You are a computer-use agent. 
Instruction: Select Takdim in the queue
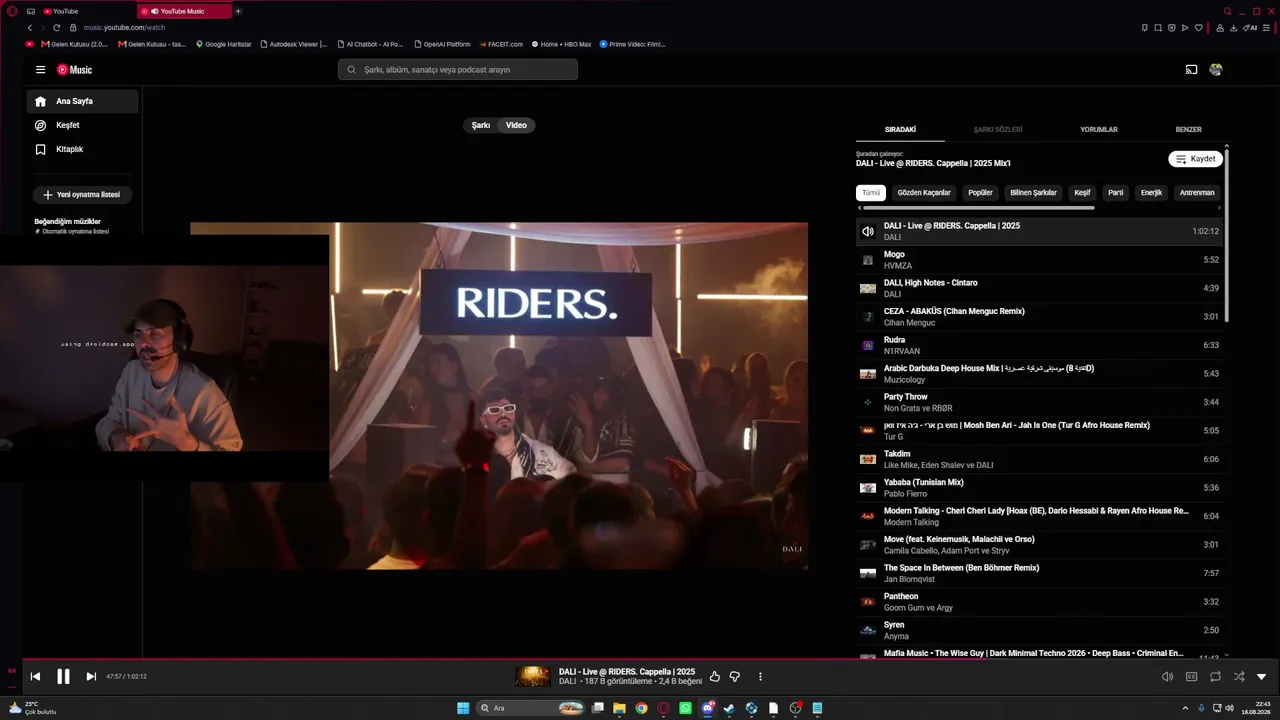1039,460
